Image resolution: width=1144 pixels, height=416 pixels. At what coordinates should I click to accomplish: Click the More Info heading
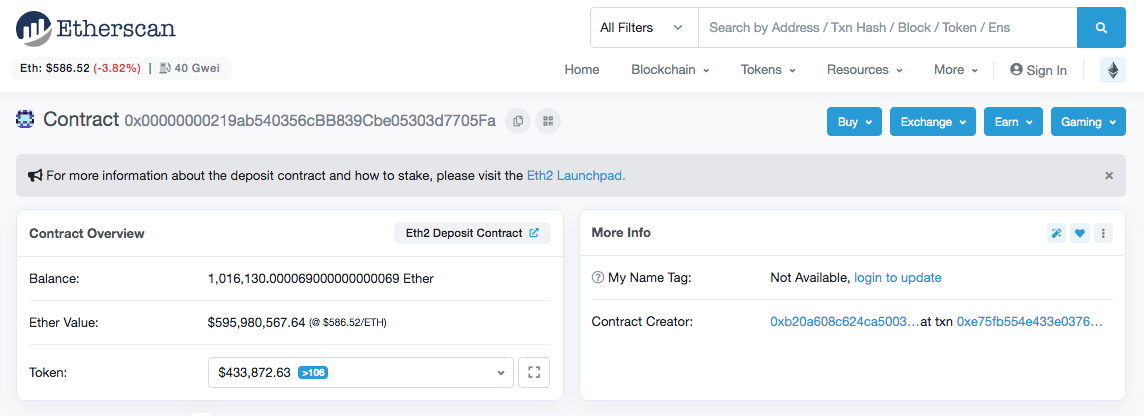point(621,233)
